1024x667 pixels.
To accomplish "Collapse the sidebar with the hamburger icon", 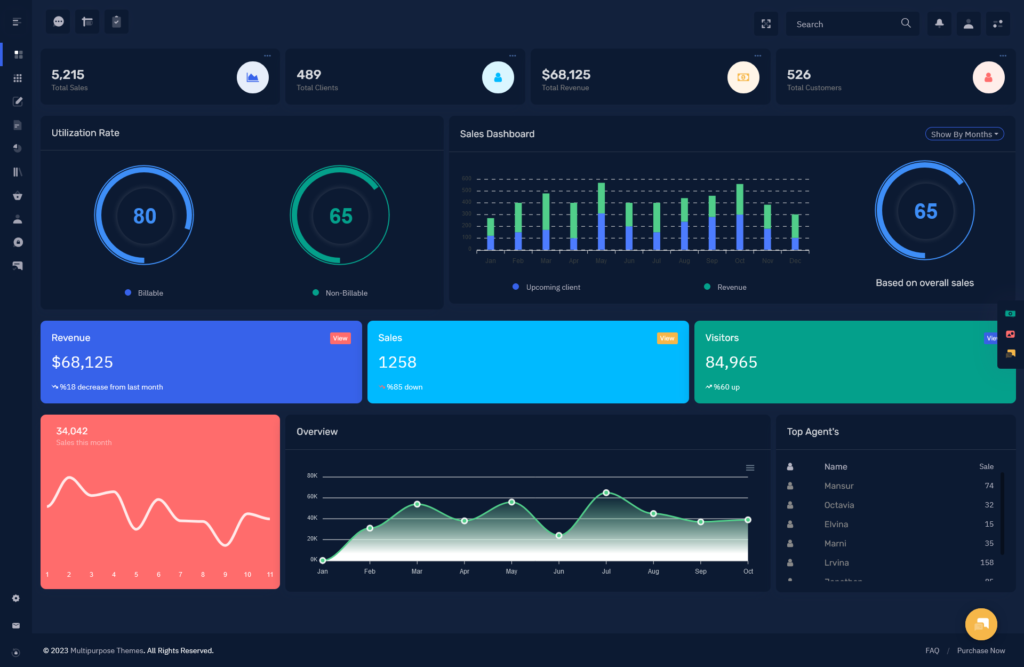I will point(16,22).
